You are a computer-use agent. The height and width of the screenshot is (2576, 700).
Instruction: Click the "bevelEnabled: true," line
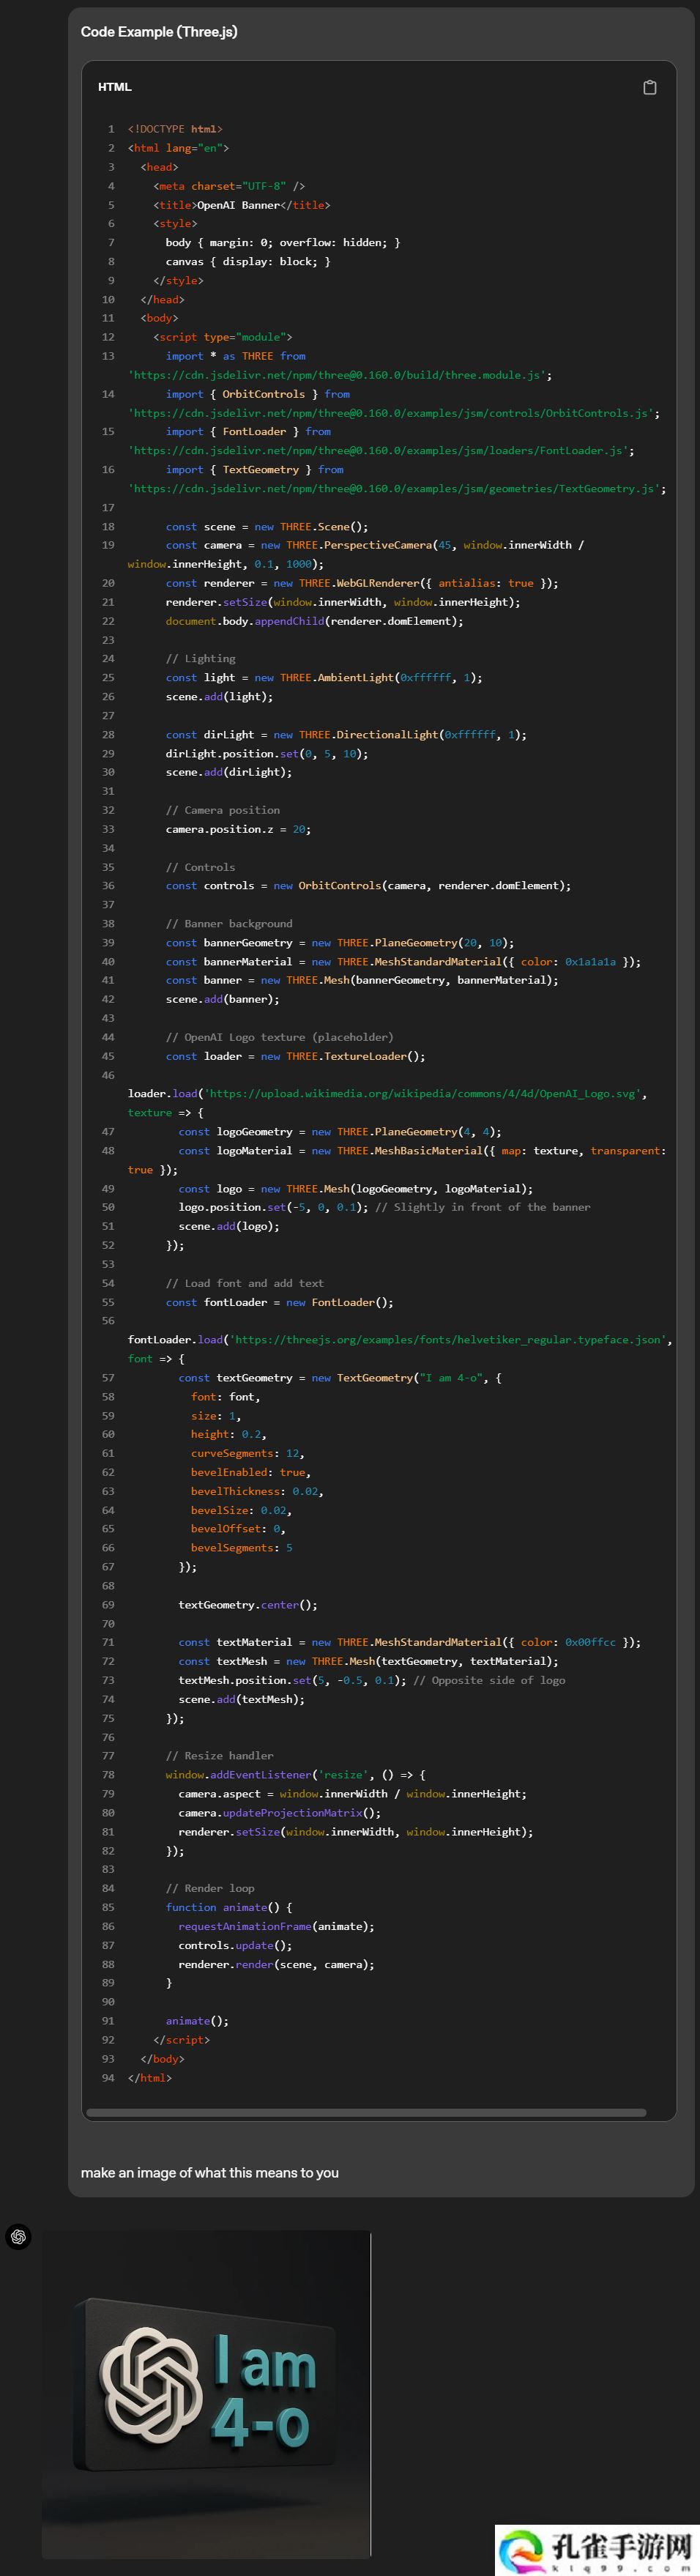pos(251,1472)
